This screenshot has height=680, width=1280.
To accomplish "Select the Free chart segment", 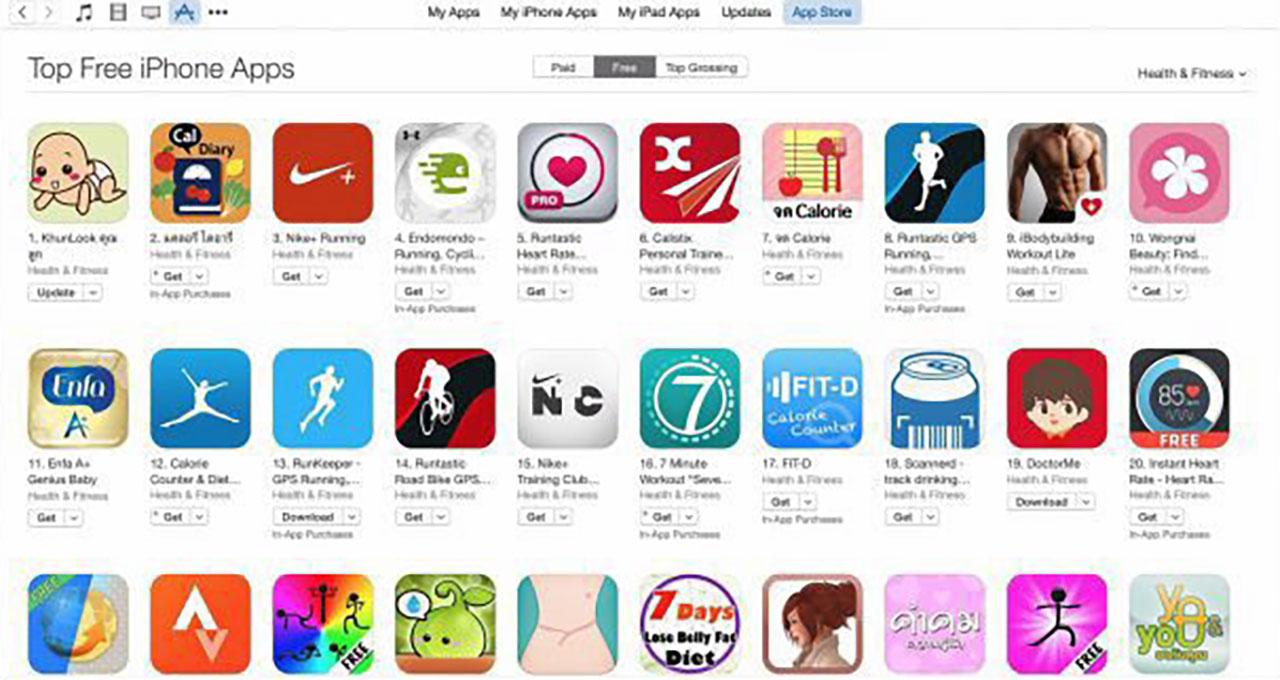I will 624,67.
